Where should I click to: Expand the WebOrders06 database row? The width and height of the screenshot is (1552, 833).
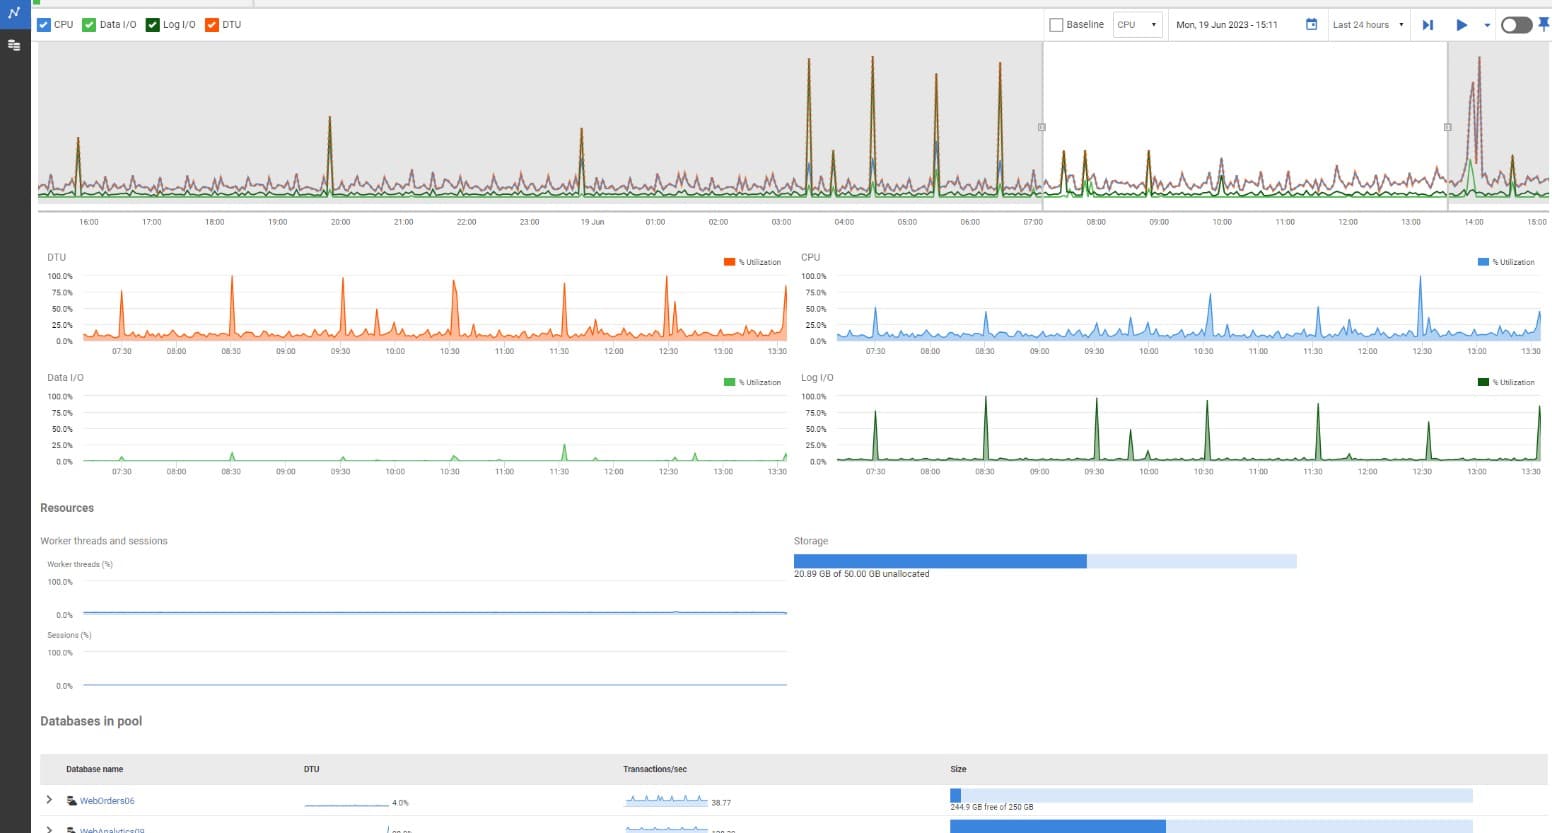coord(48,800)
